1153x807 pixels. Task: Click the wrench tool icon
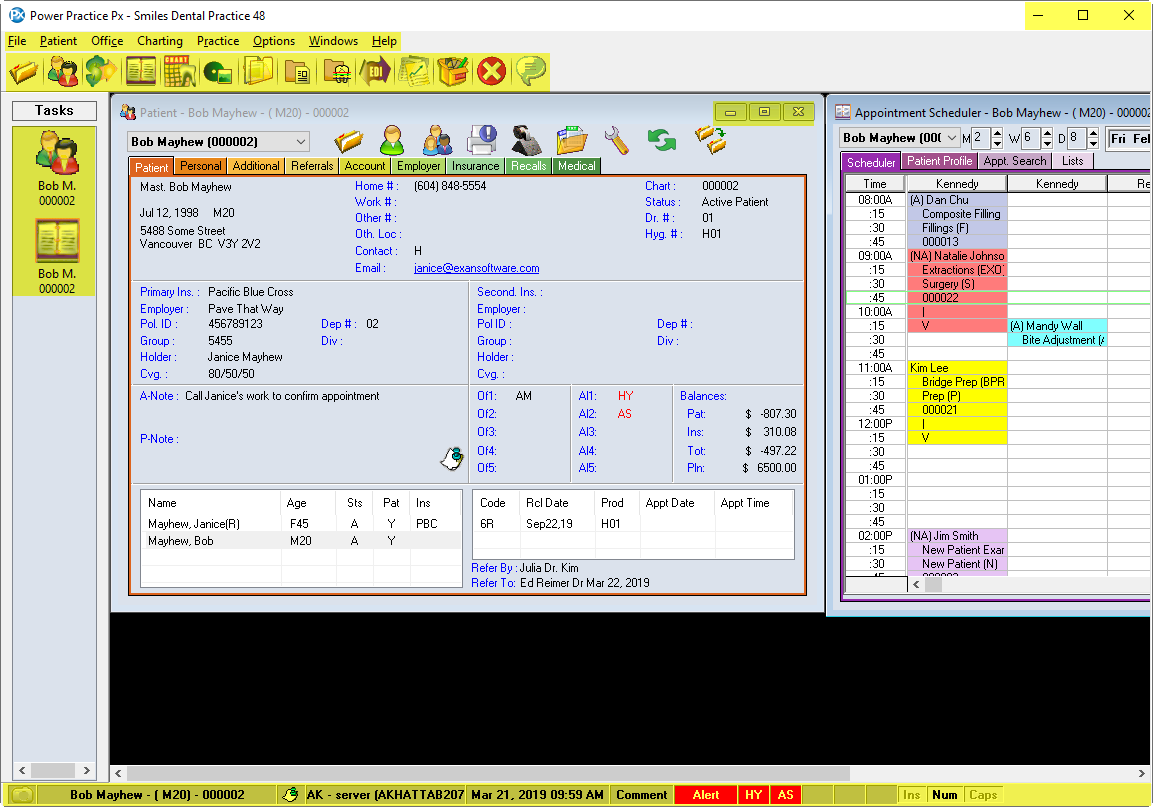617,140
